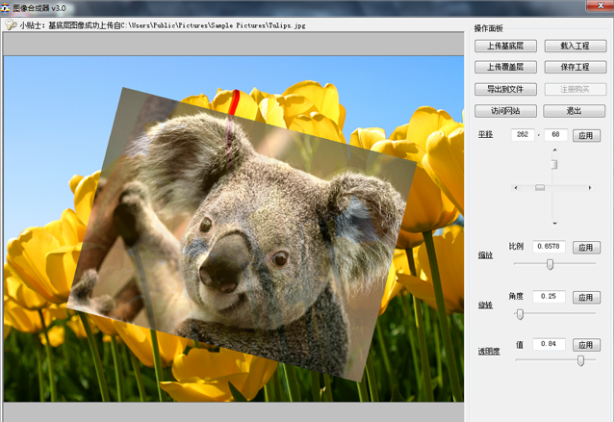Click the 比例 label
The height and width of the screenshot is (422, 614).
point(516,246)
